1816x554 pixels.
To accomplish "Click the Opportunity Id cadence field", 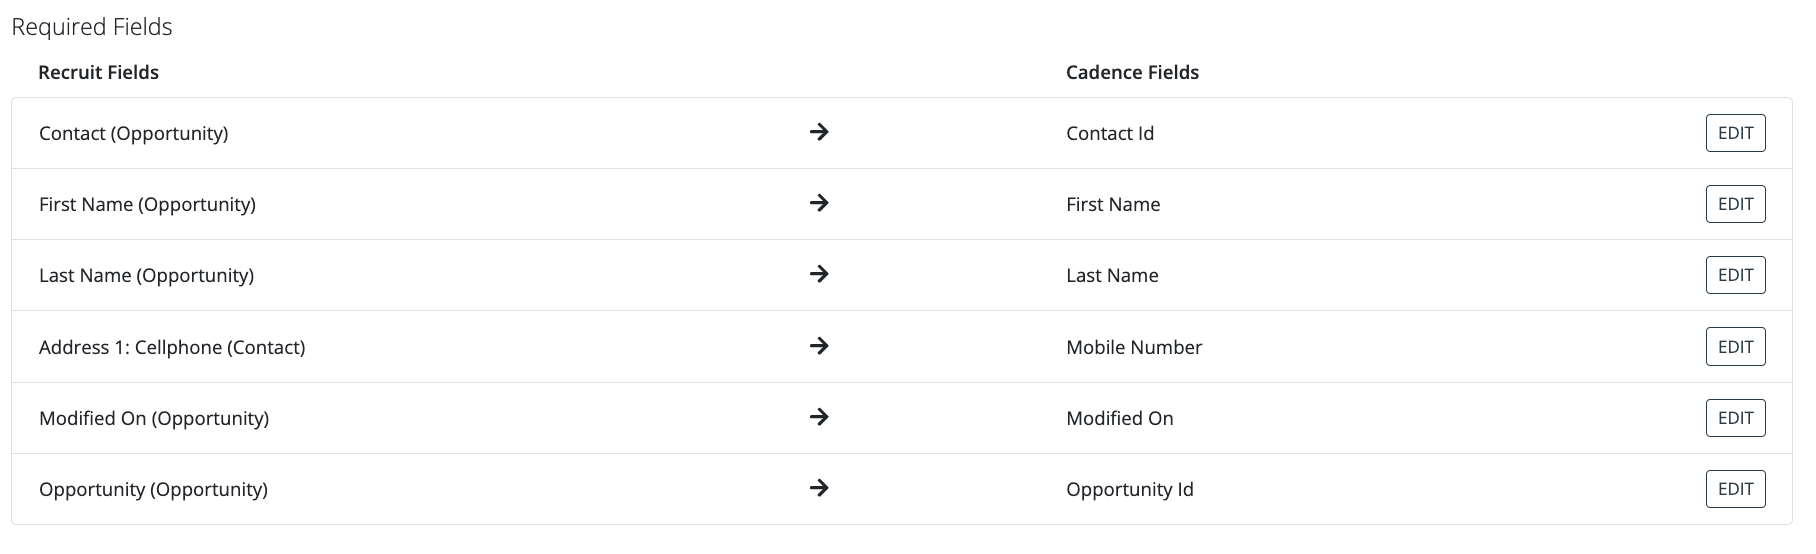I will pyautogui.click(x=1130, y=489).
